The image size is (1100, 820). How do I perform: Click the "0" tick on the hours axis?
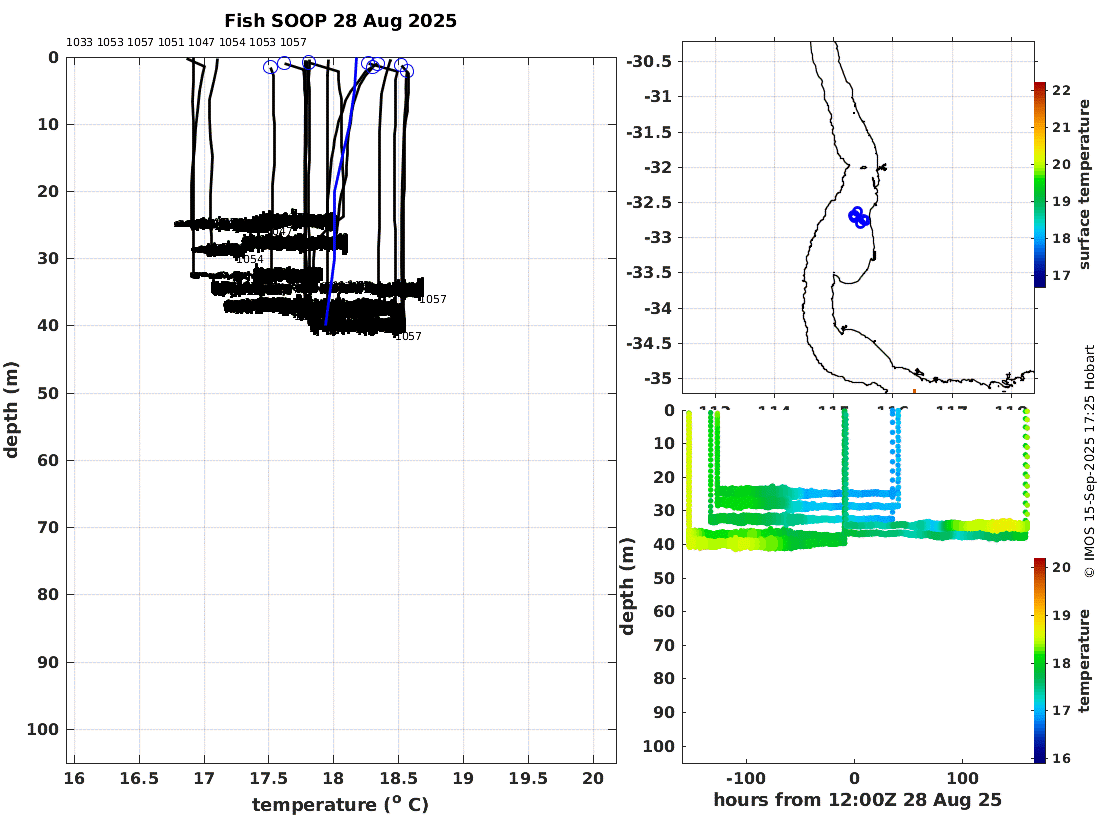pos(854,778)
